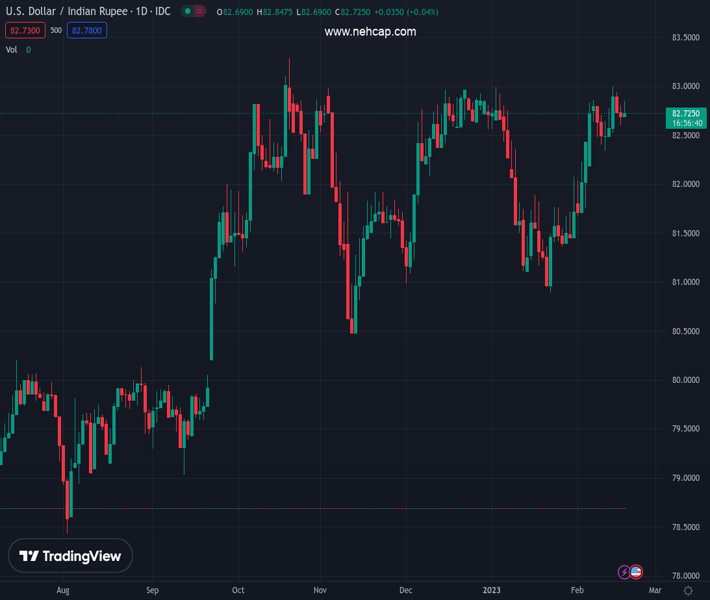This screenshot has height=600, width=710.
Task: Click the 2023 label on time axis
Action: coord(492,591)
